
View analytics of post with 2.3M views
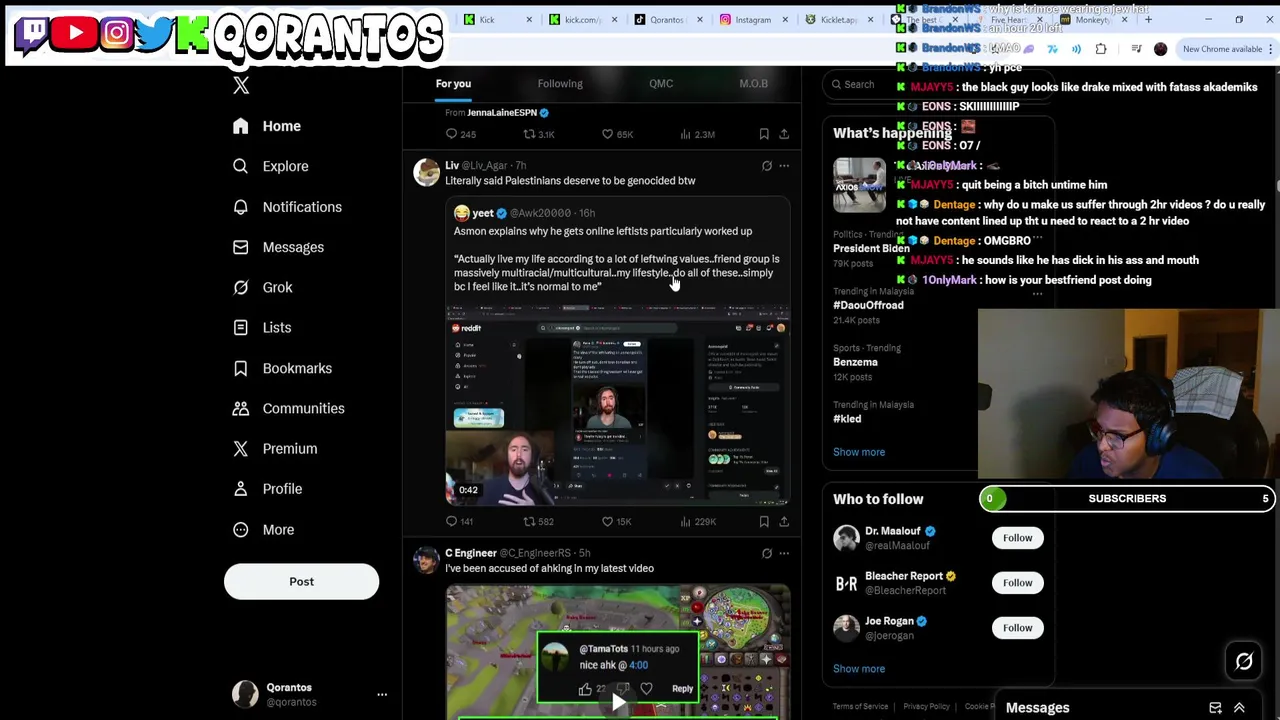697,134
